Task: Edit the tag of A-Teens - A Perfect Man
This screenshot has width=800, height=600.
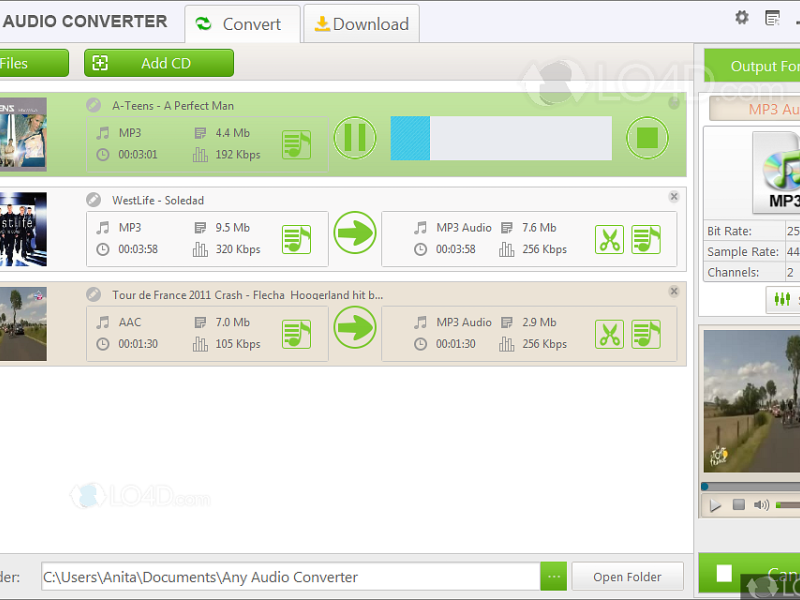Action: (93, 105)
